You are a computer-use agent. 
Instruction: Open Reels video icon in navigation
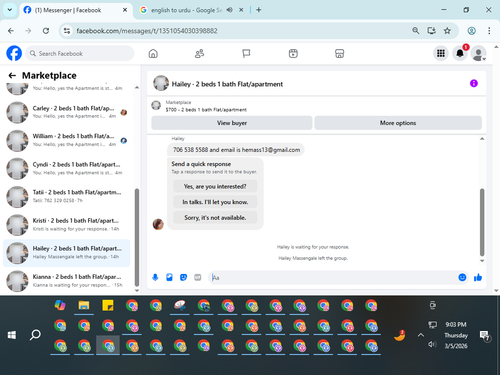pyautogui.click(x=293, y=53)
